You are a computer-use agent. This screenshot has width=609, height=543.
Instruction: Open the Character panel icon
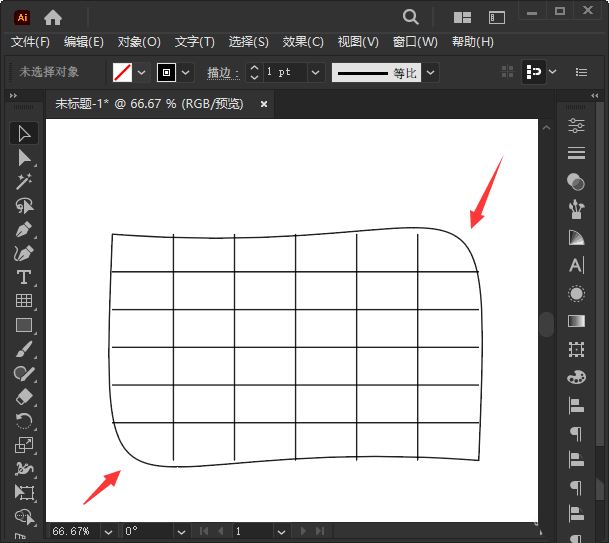576,265
